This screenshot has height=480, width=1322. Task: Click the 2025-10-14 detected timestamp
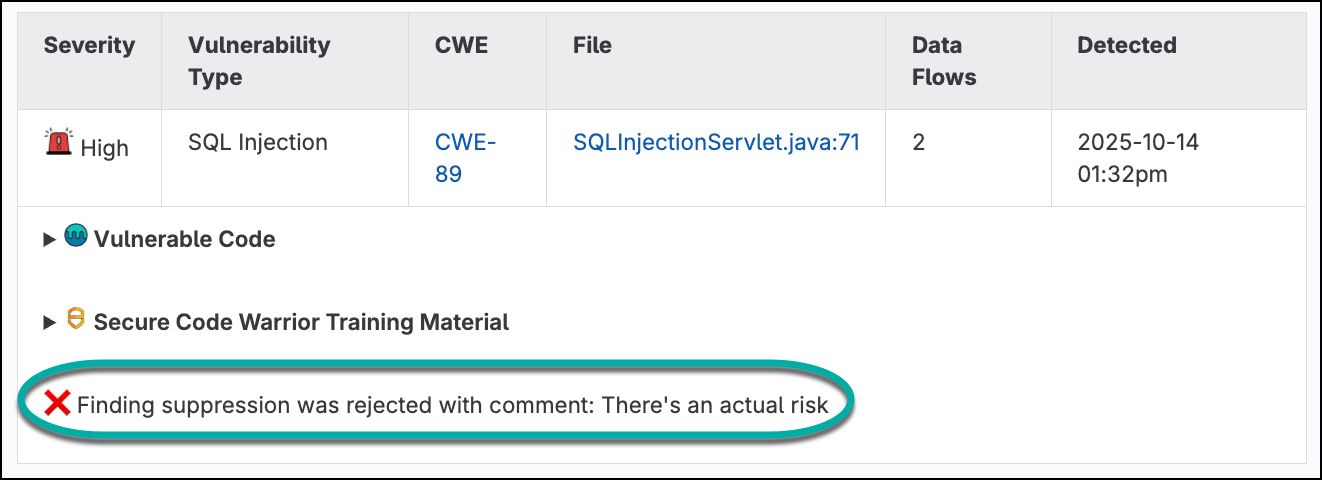1137,158
